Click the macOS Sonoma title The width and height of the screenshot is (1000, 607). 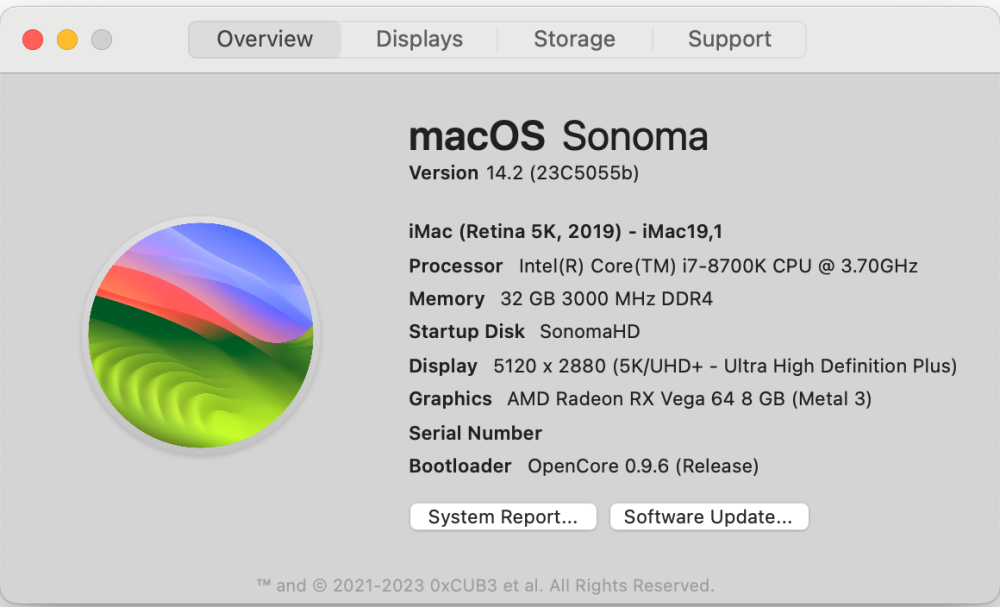coord(558,136)
